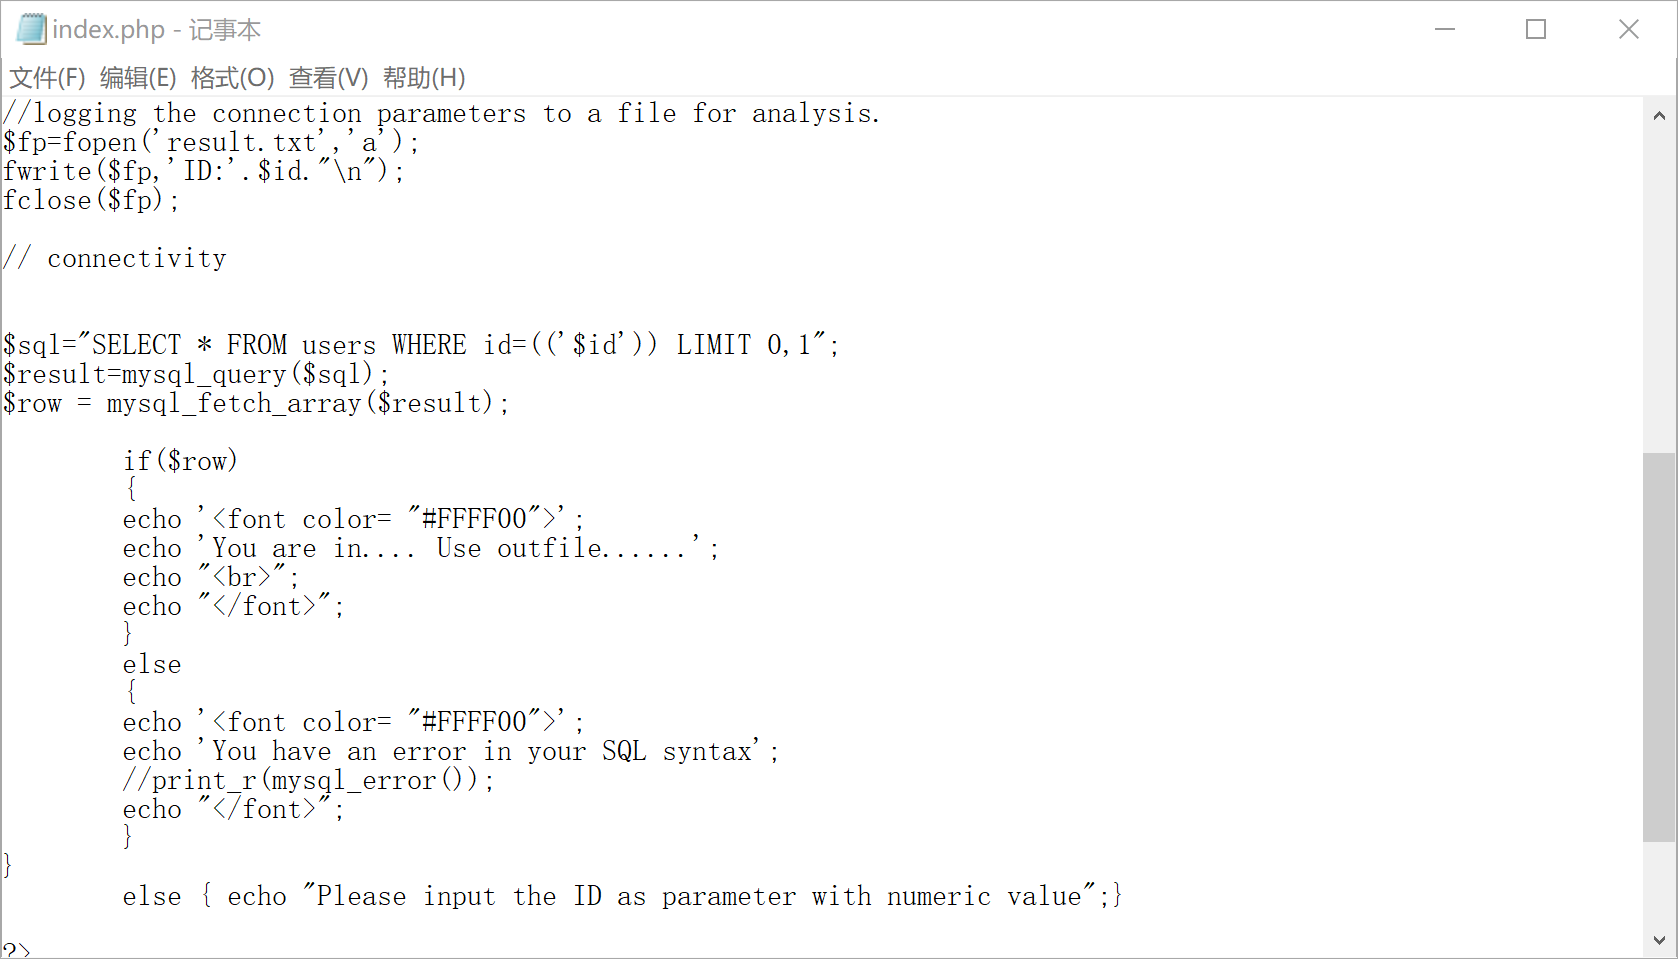Minimize the Notepad window
This screenshot has width=1678, height=959.
(1445, 29)
